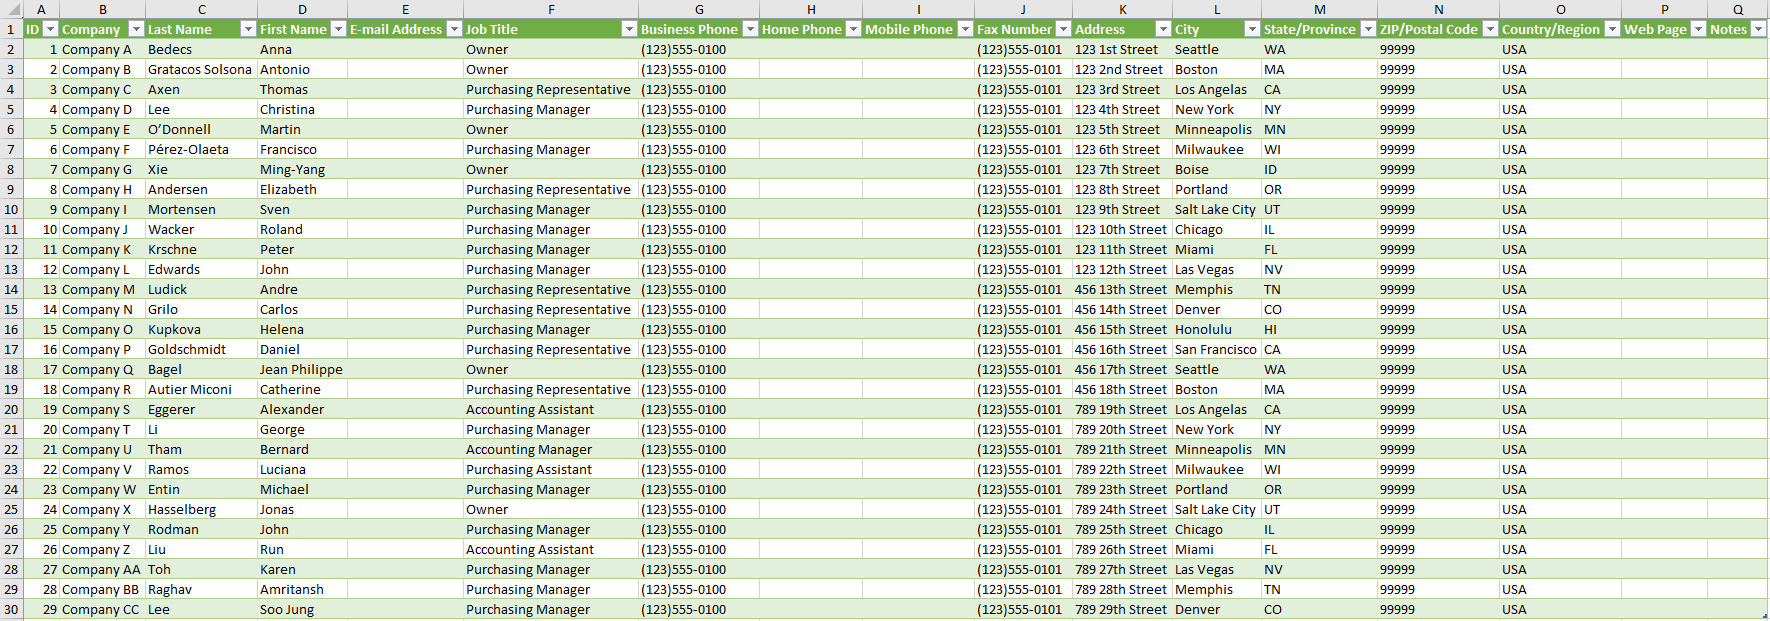
Task: Open the ZIP/Postal Code filter dropdown
Action: tap(1490, 29)
